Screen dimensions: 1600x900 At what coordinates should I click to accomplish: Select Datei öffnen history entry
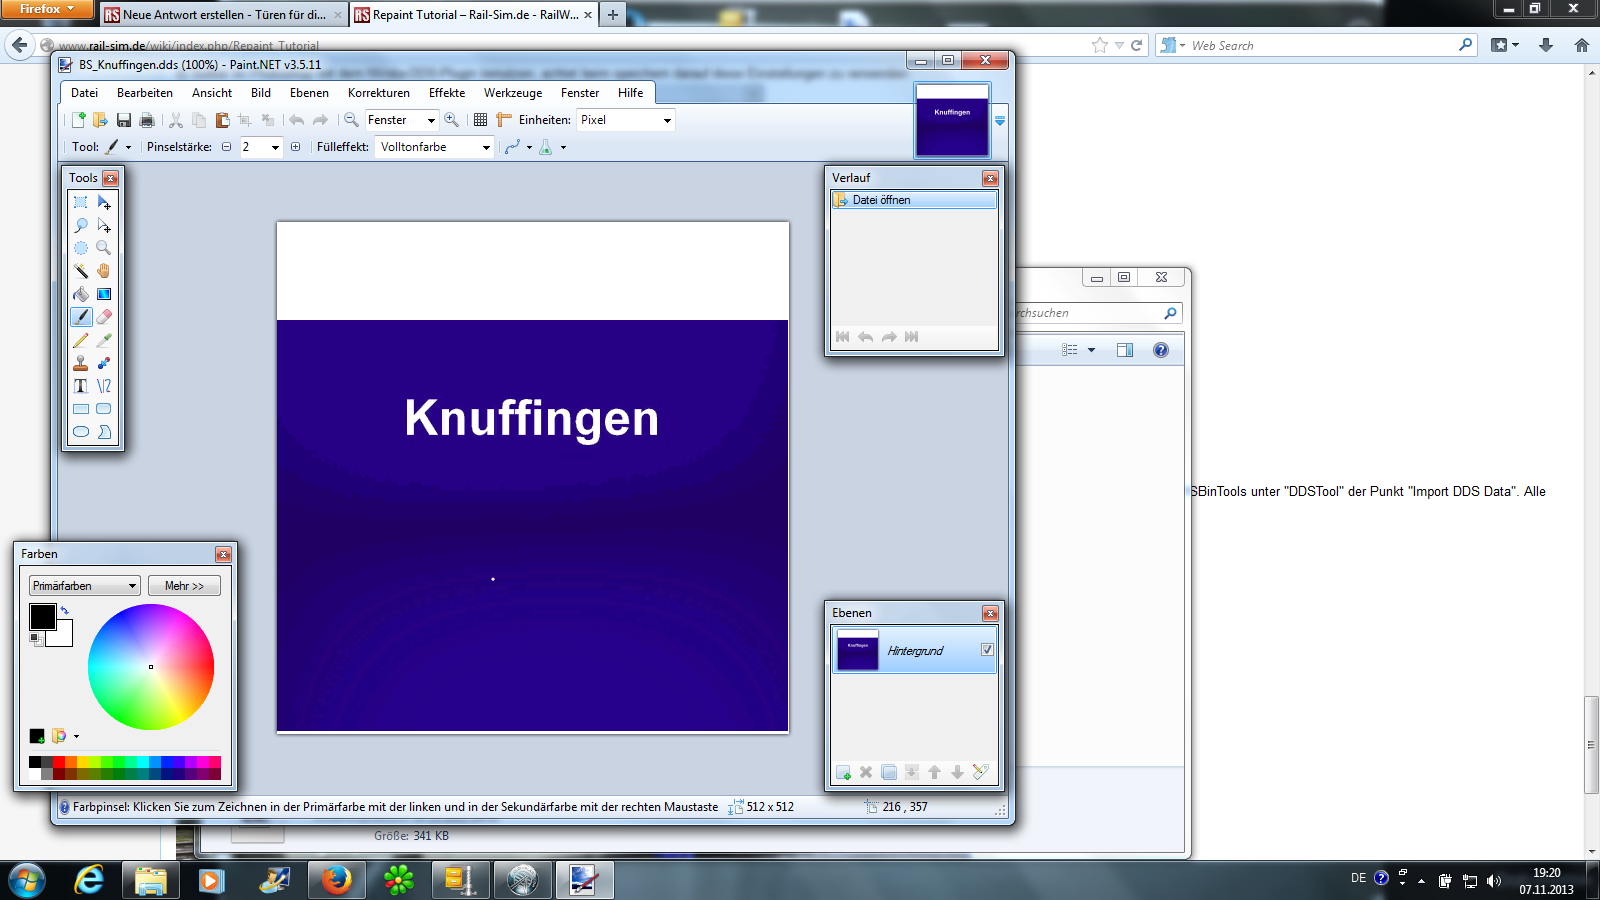click(x=913, y=200)
